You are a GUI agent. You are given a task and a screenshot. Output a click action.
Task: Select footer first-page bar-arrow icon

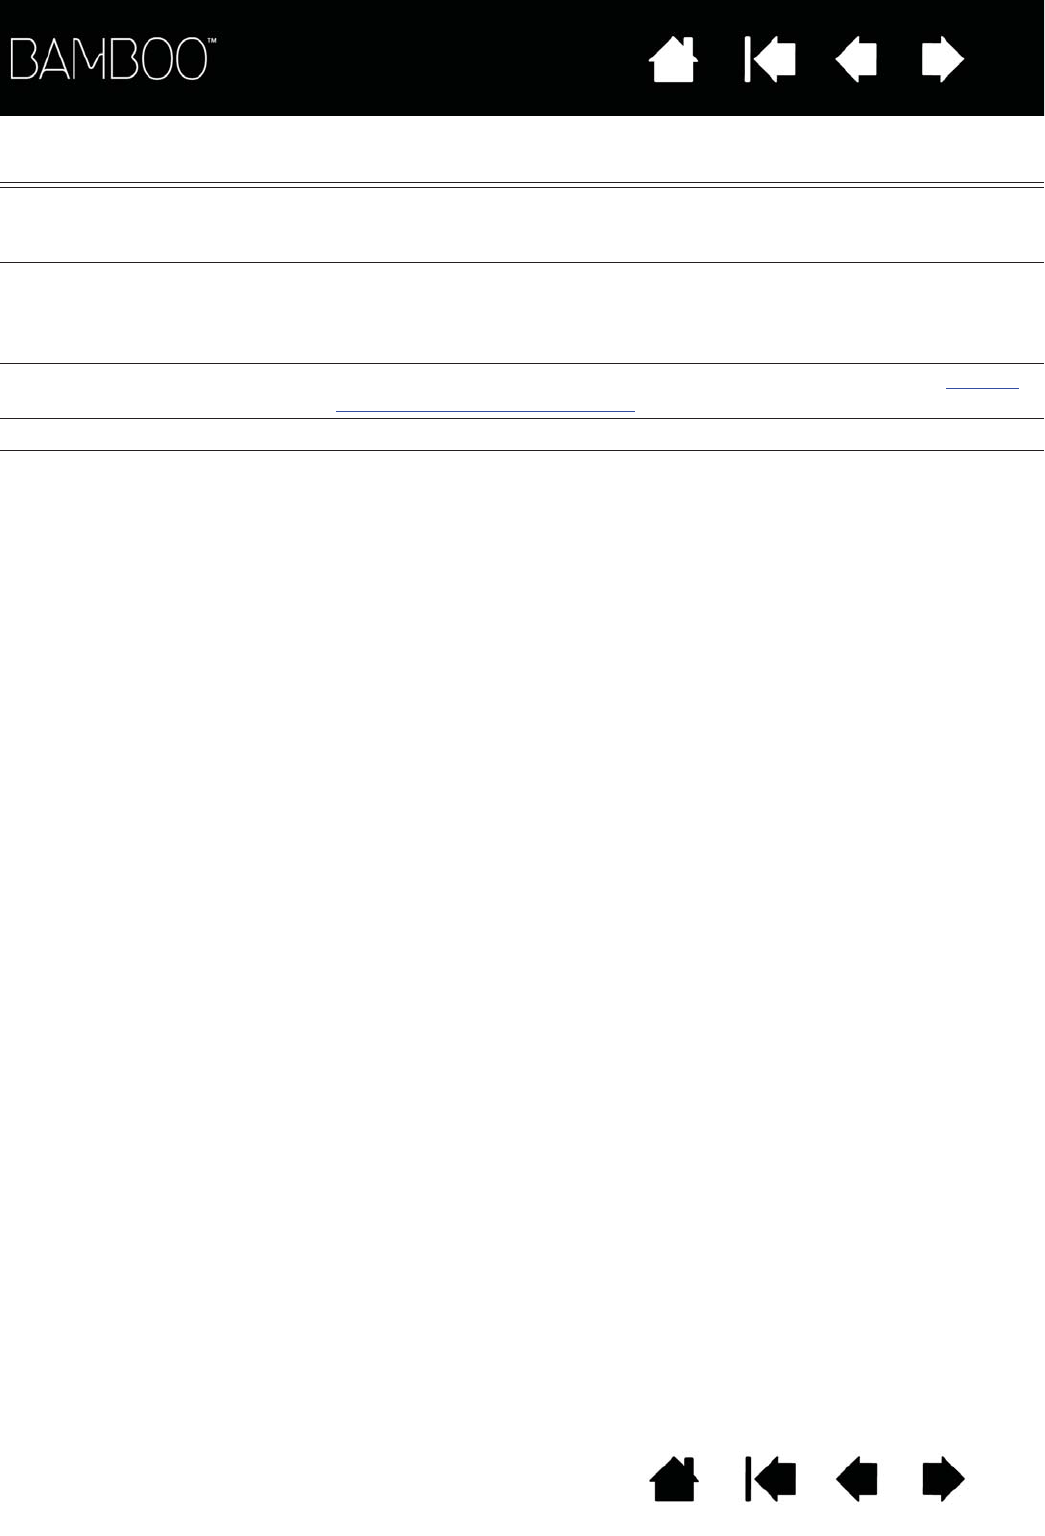coord(770,1479)
